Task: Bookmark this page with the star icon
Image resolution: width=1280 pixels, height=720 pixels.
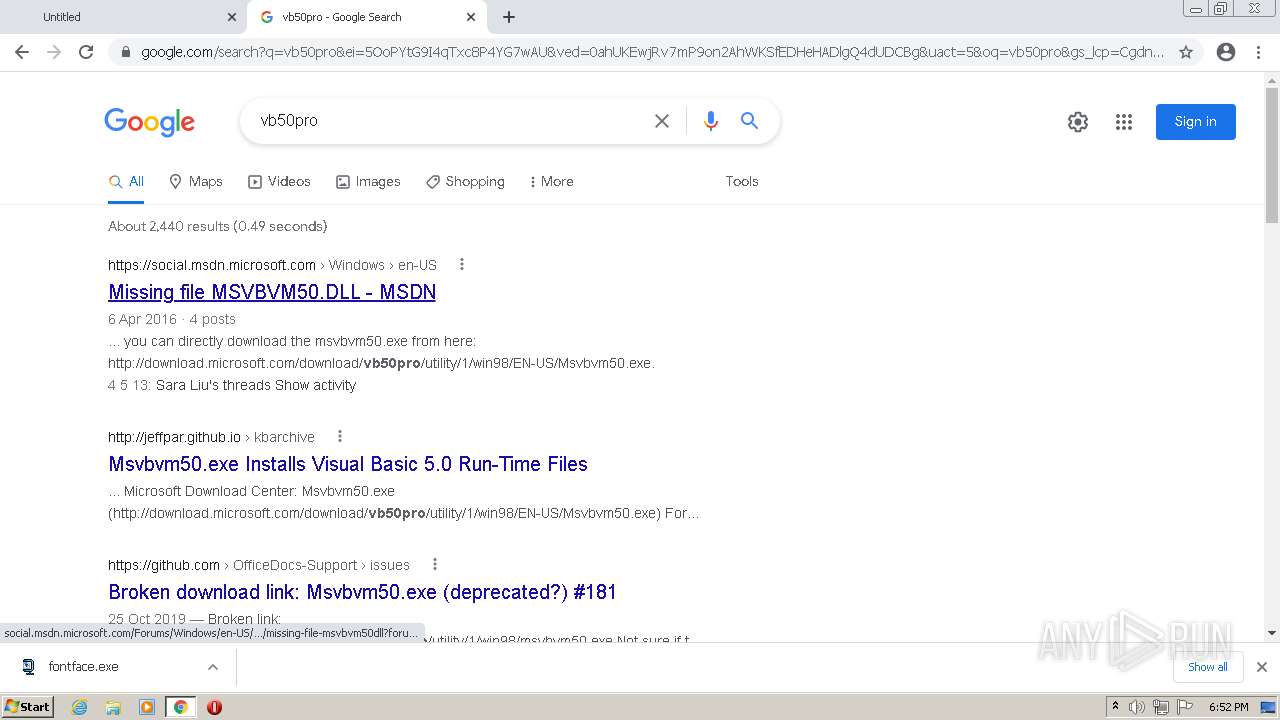Action: tap(1186, 52)
